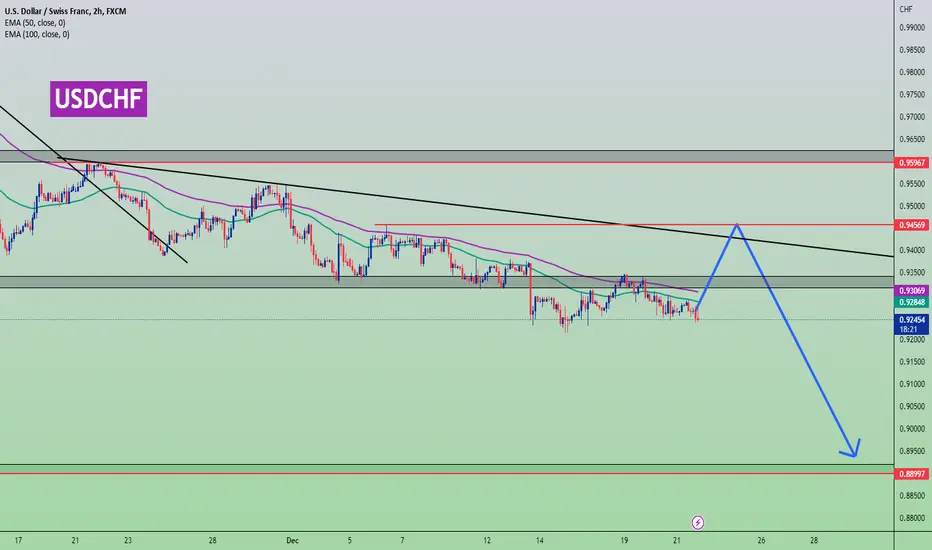Click the purple USDCHF label box
Screen dimensions: 932x550
click(x=99, y=99)
